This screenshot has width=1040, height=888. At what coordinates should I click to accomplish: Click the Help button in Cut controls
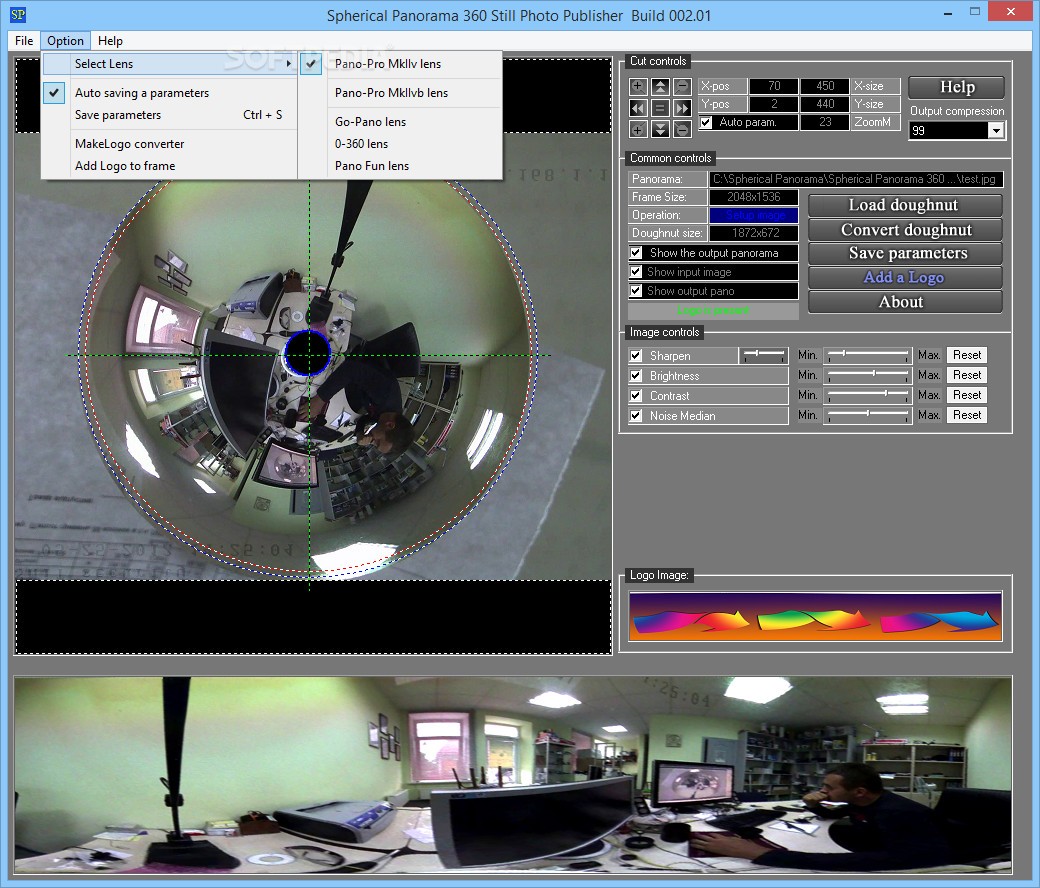956,87
